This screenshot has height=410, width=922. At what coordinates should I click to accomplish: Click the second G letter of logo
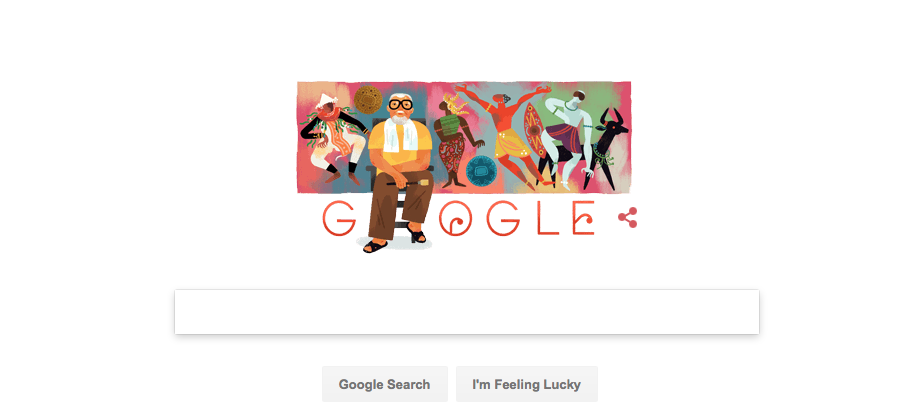point(502,218)
